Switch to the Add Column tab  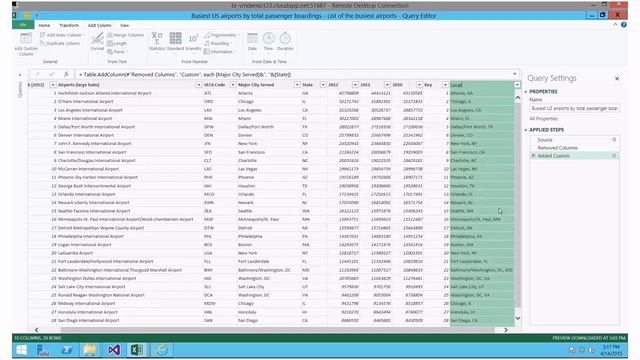coord(99,25)
